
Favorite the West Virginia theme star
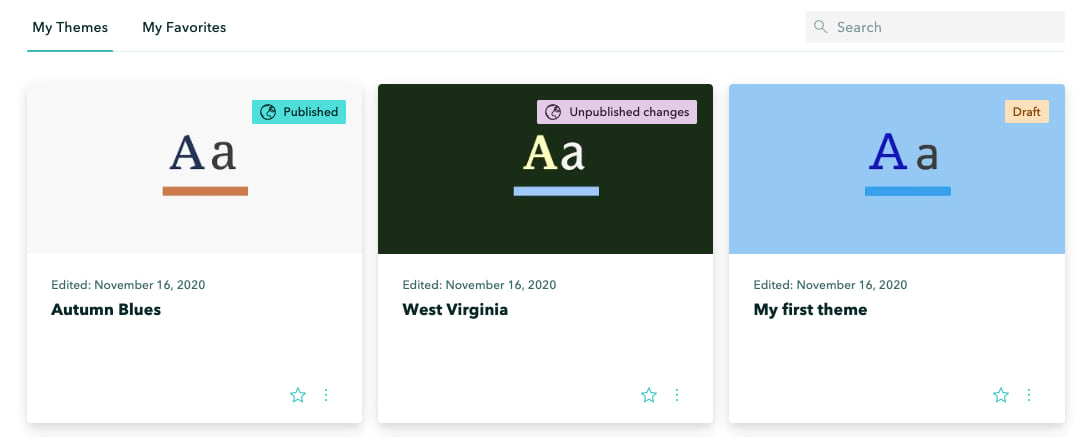tap(649, 395)
